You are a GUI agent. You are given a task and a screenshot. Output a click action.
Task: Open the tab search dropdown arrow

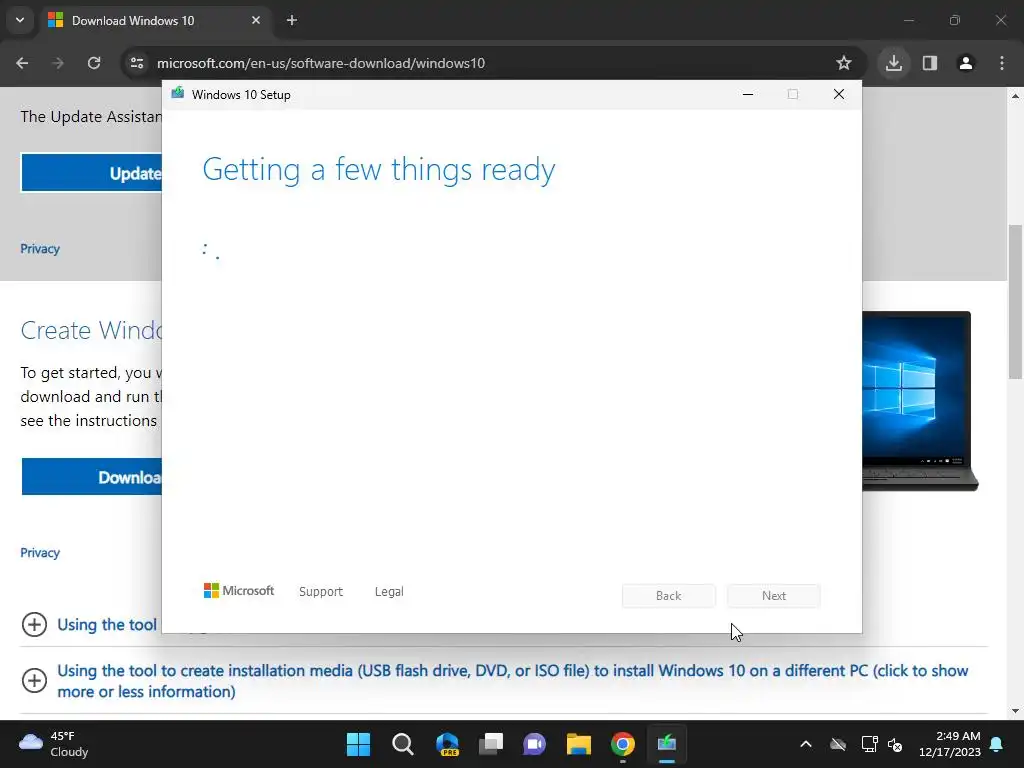point(20,20)
